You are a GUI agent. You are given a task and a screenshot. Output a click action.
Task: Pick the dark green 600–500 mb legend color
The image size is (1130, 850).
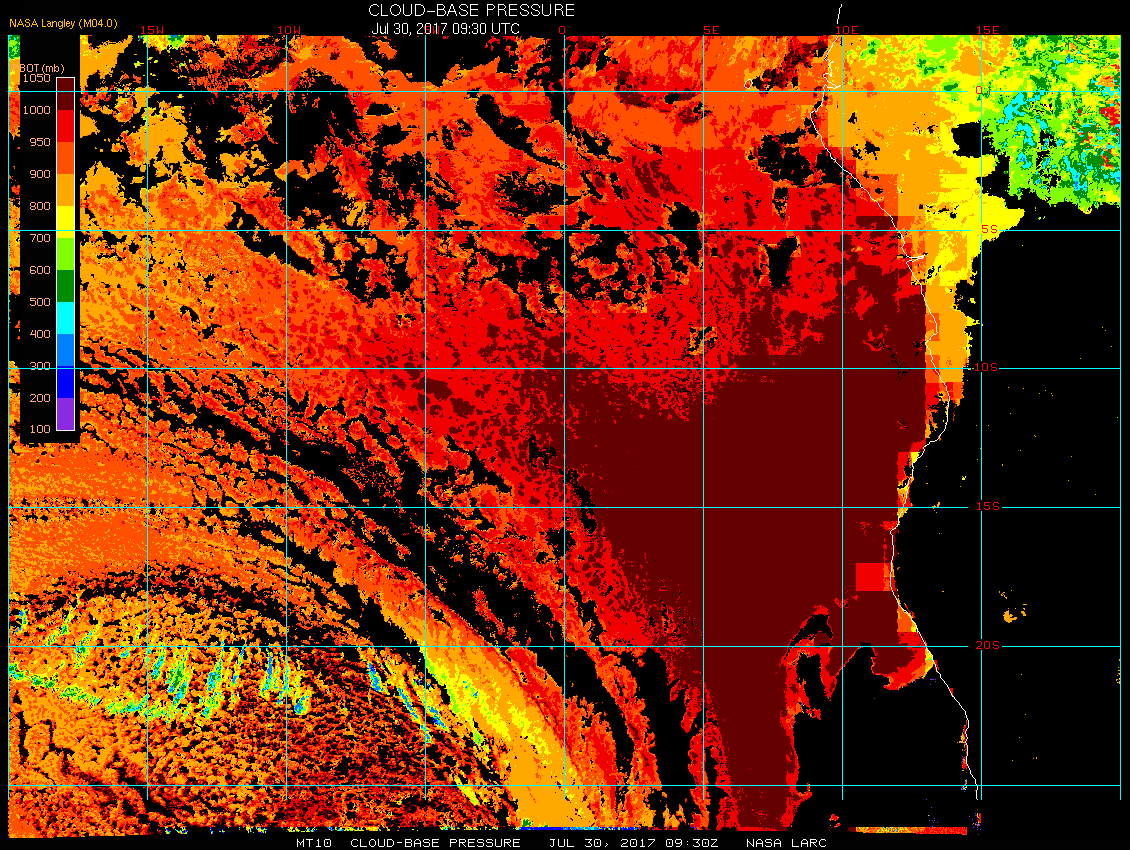click(x=66, y=286)
